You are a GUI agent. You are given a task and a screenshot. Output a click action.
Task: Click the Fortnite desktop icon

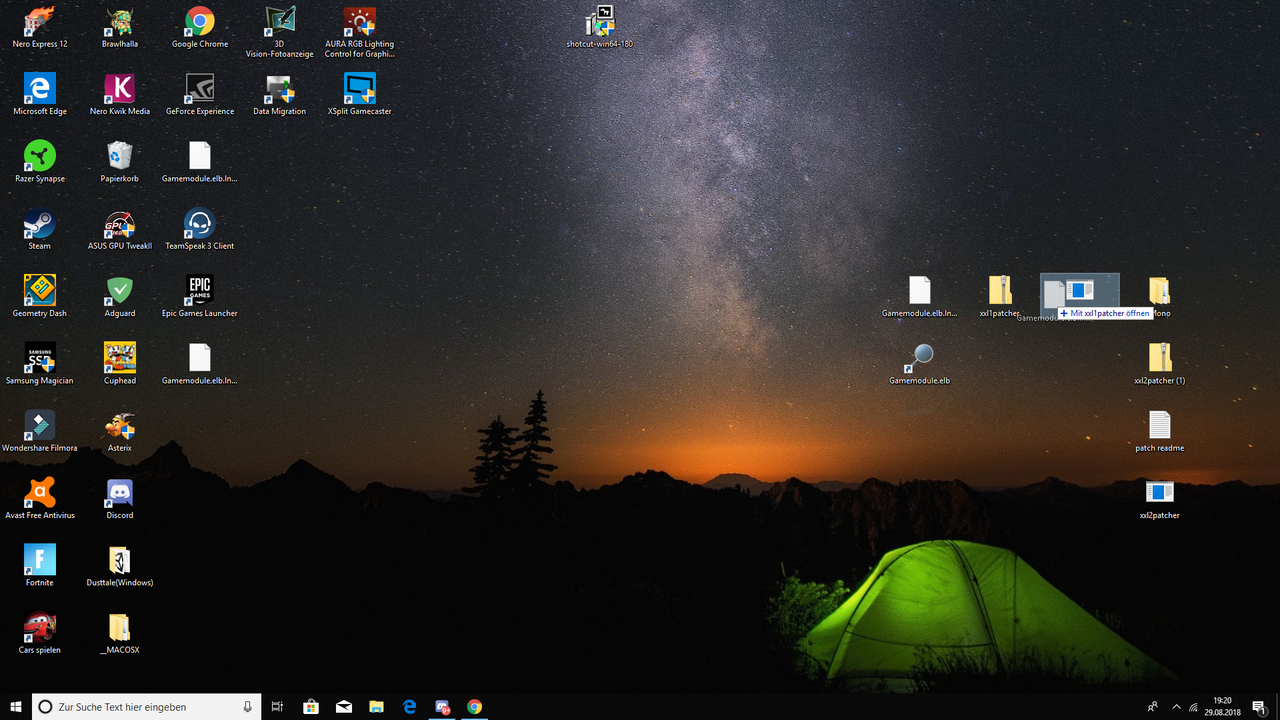pos(40,565)
